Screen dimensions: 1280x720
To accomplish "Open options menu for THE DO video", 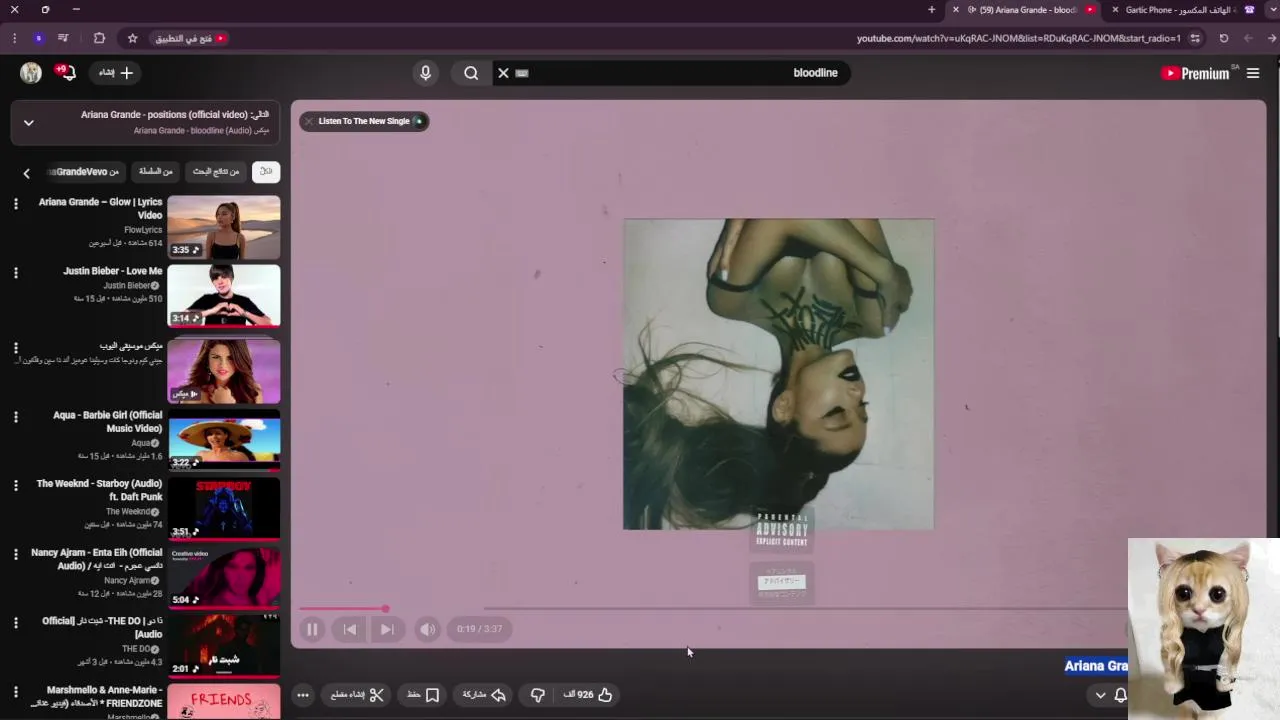I will pos(15,622).
